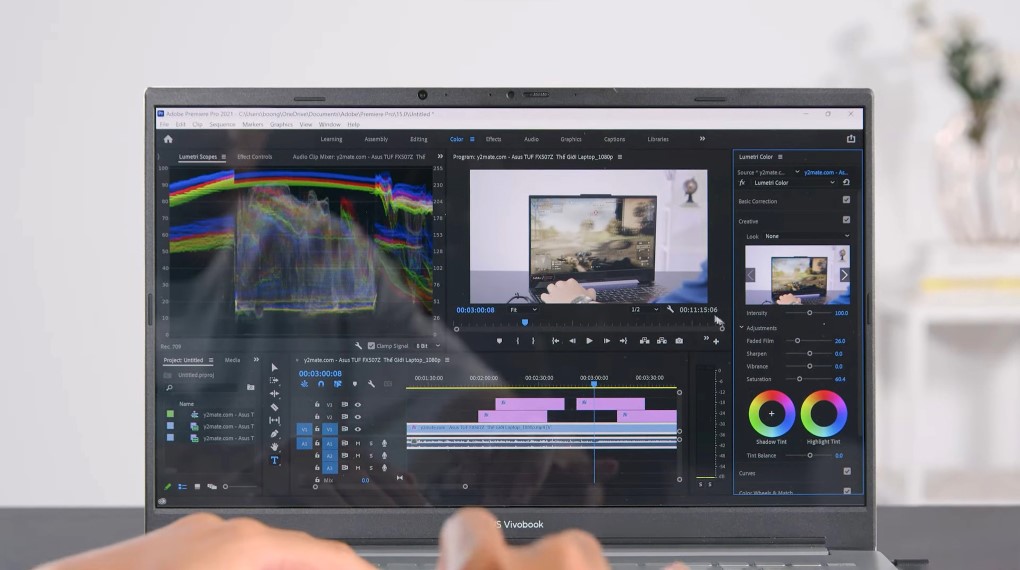
Task: Switch Project panel to Icon View
Action: [x=196, y=487]
